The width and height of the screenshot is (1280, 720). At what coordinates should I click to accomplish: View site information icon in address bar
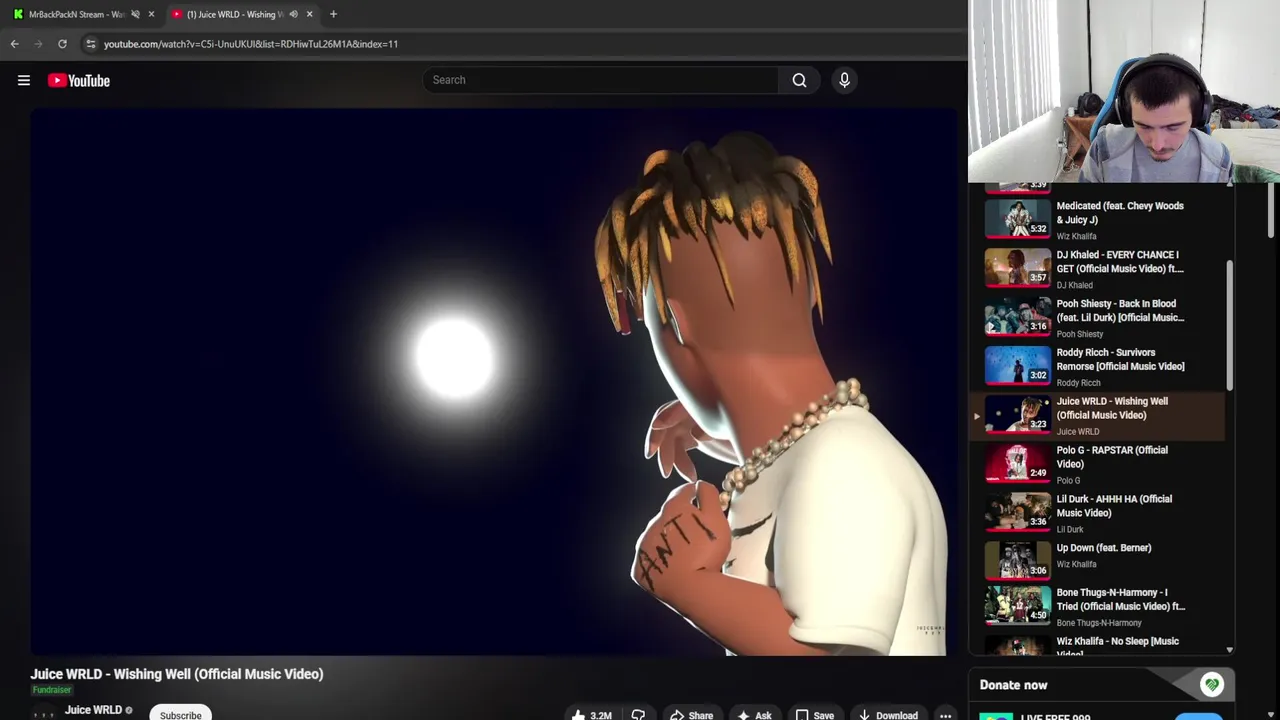[90, 44]
